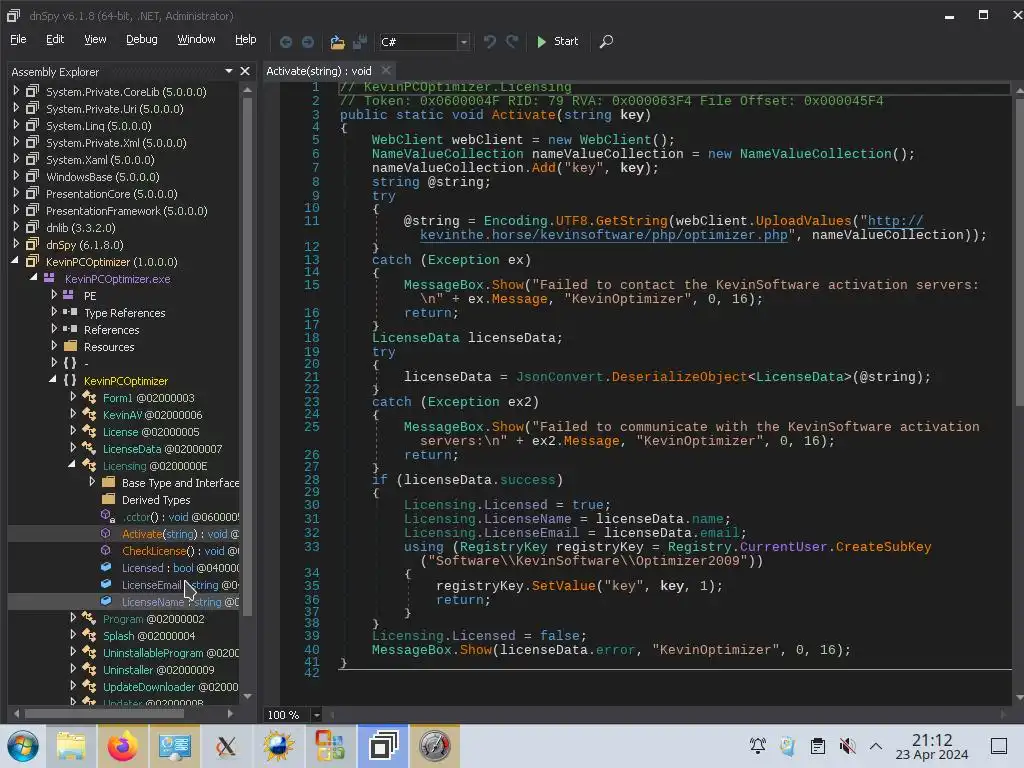Click the Save All toolbar icon
Viewport: 1024px width, 768px height.
point(360,42)
